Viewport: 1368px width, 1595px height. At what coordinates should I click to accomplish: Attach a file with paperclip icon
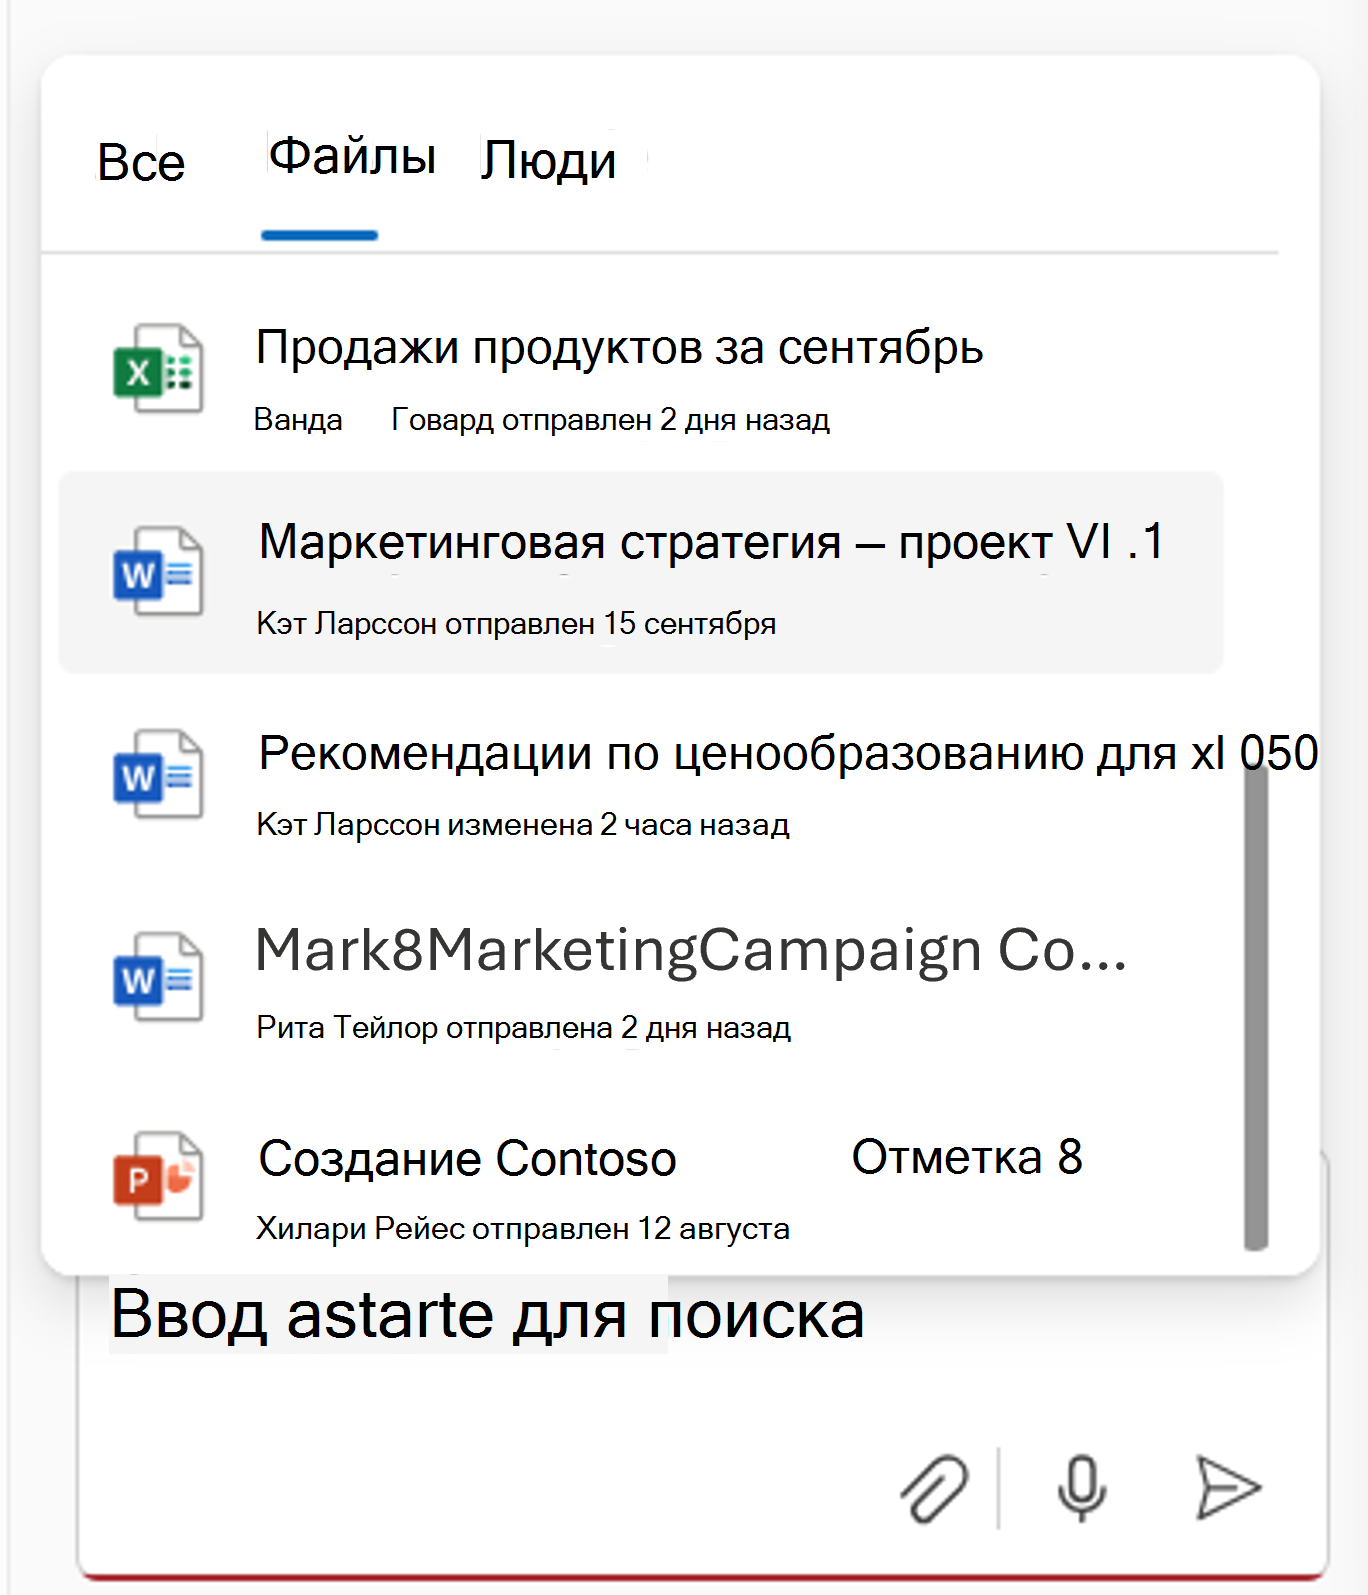[934, 1488]
